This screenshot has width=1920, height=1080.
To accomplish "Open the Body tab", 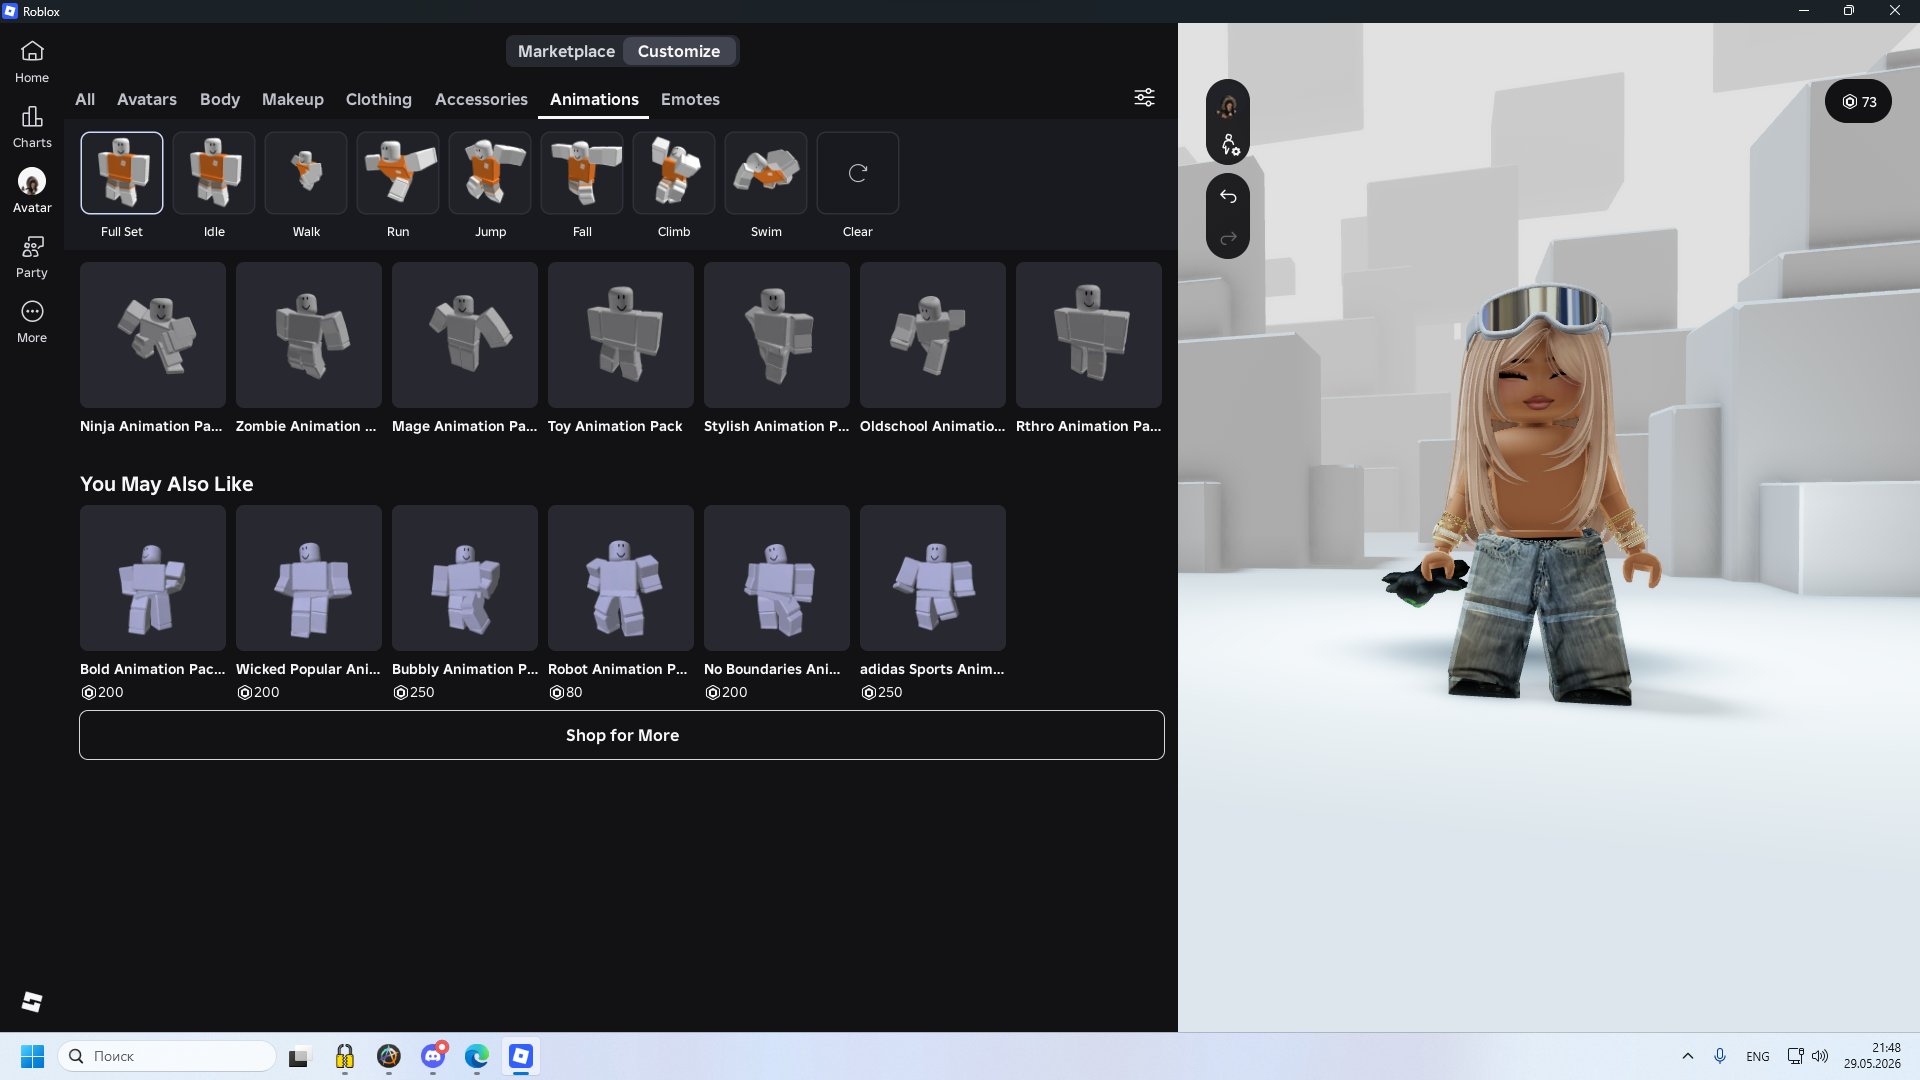I will pos(220,99).
